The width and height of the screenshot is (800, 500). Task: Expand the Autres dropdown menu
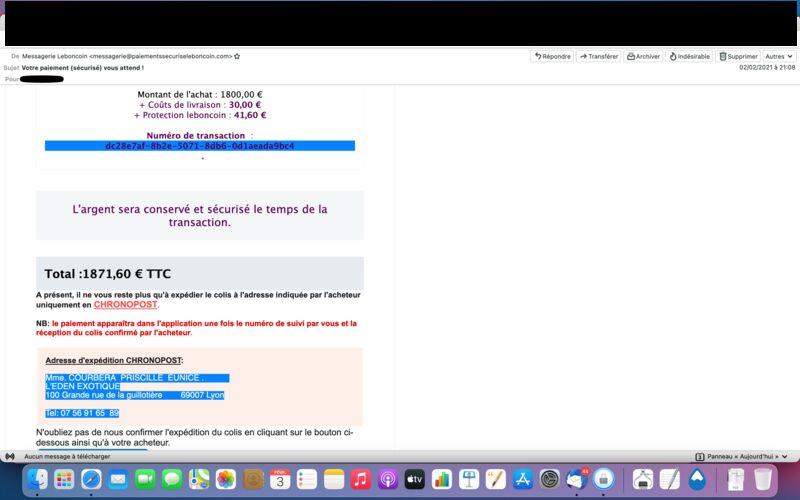778,56
